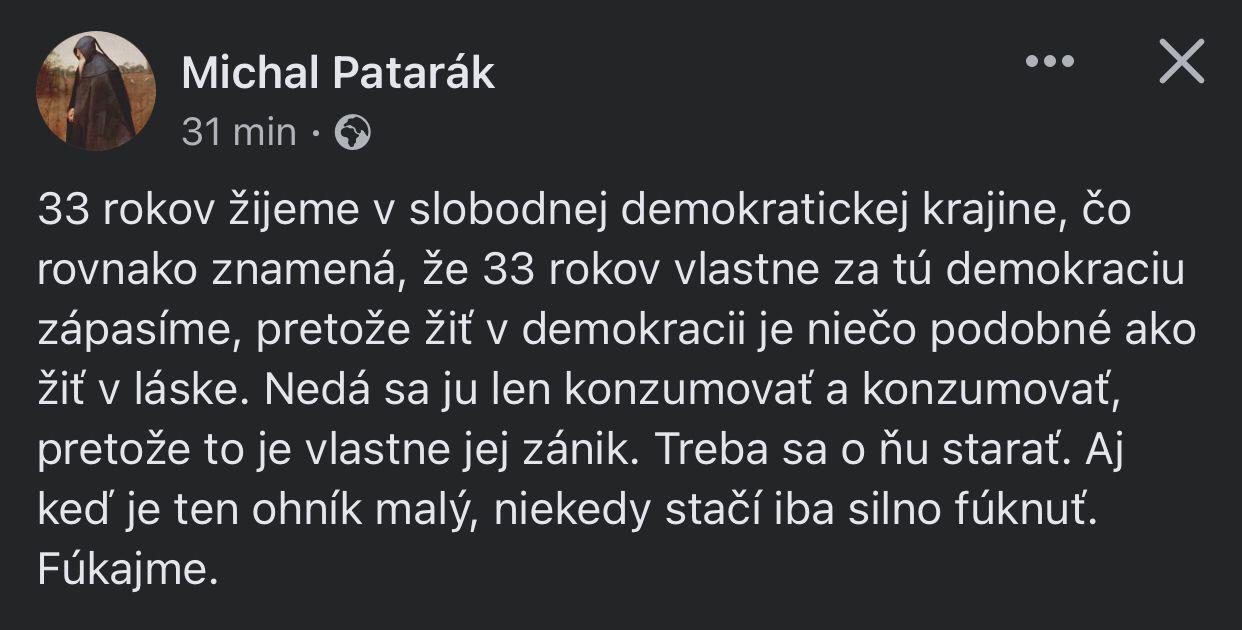Click the author name Michal Patarák
Image resolution: width=1242 pixels, height=630 pixels.
338,73
